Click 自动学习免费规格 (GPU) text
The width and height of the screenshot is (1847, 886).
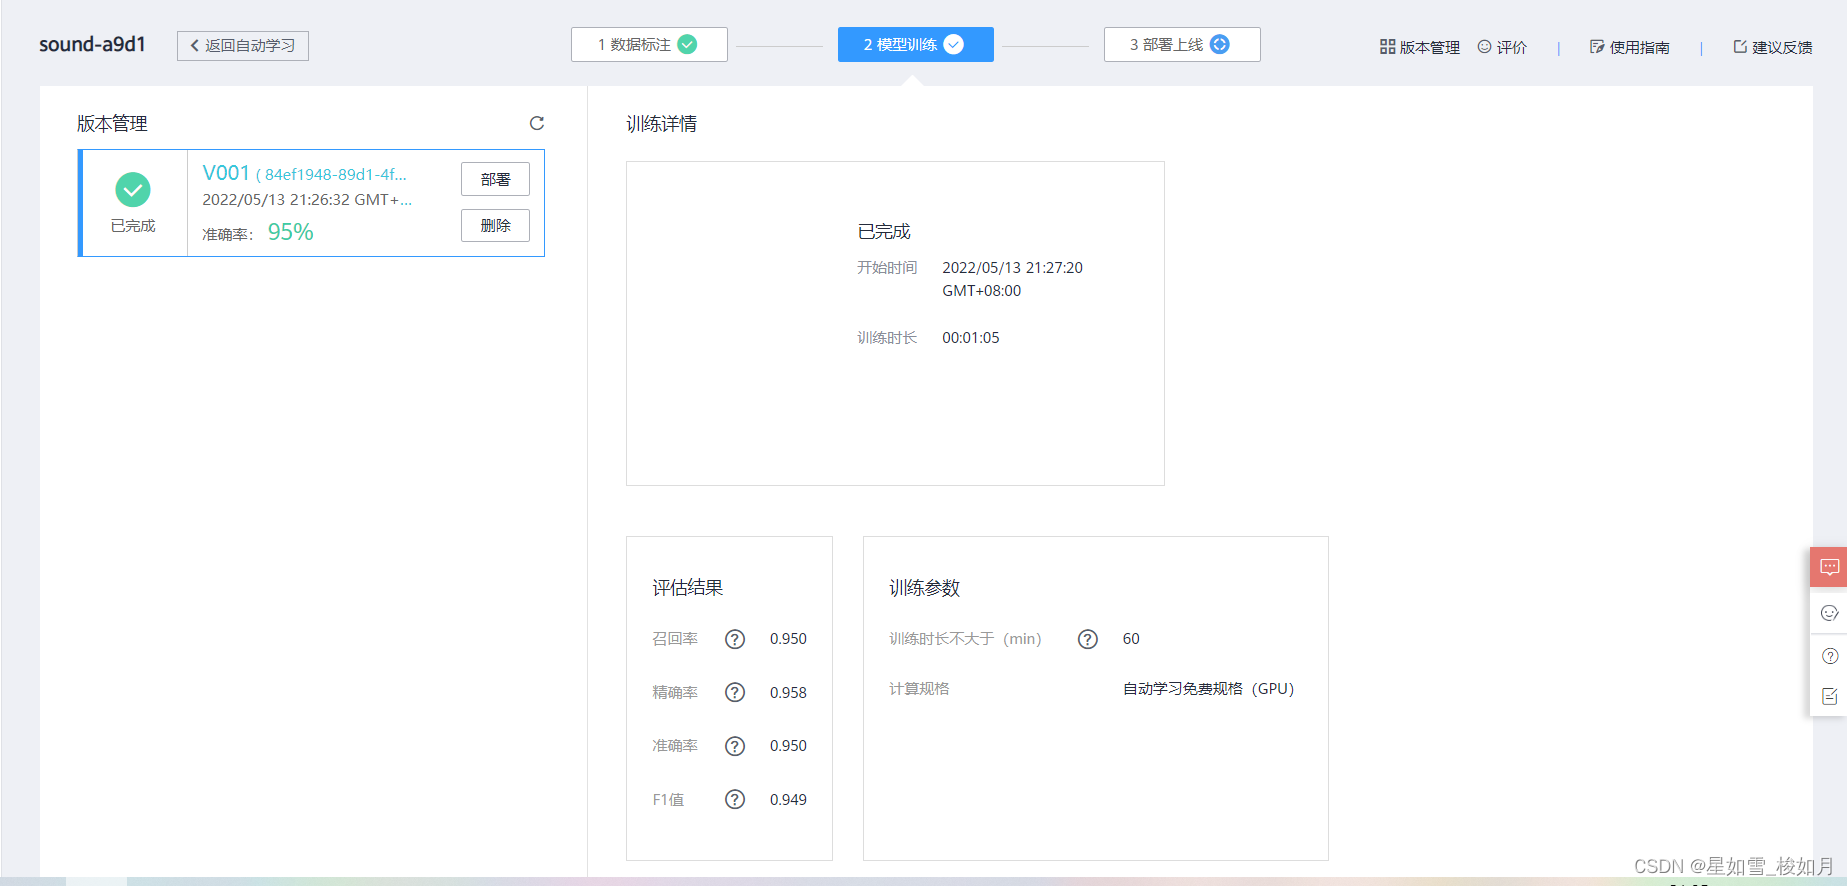[x=1208, y=689]
